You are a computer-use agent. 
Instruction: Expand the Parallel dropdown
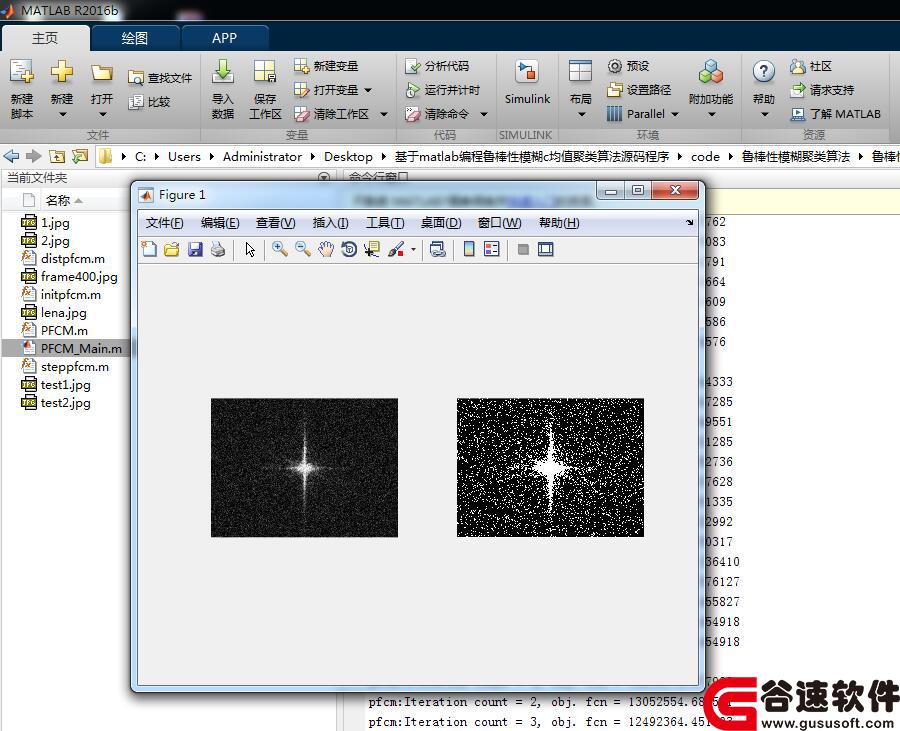tap(675, 115)
